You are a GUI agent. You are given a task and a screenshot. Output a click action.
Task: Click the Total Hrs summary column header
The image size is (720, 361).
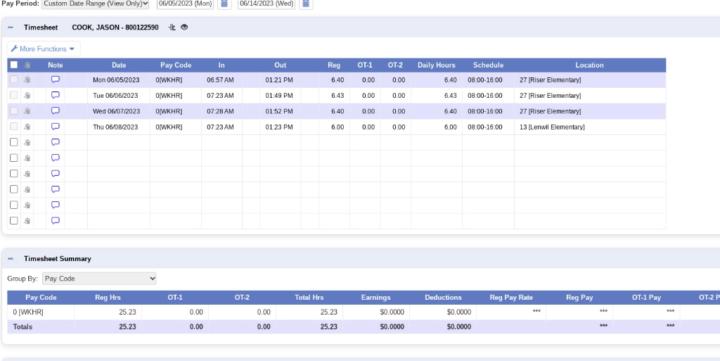[309, 298]
